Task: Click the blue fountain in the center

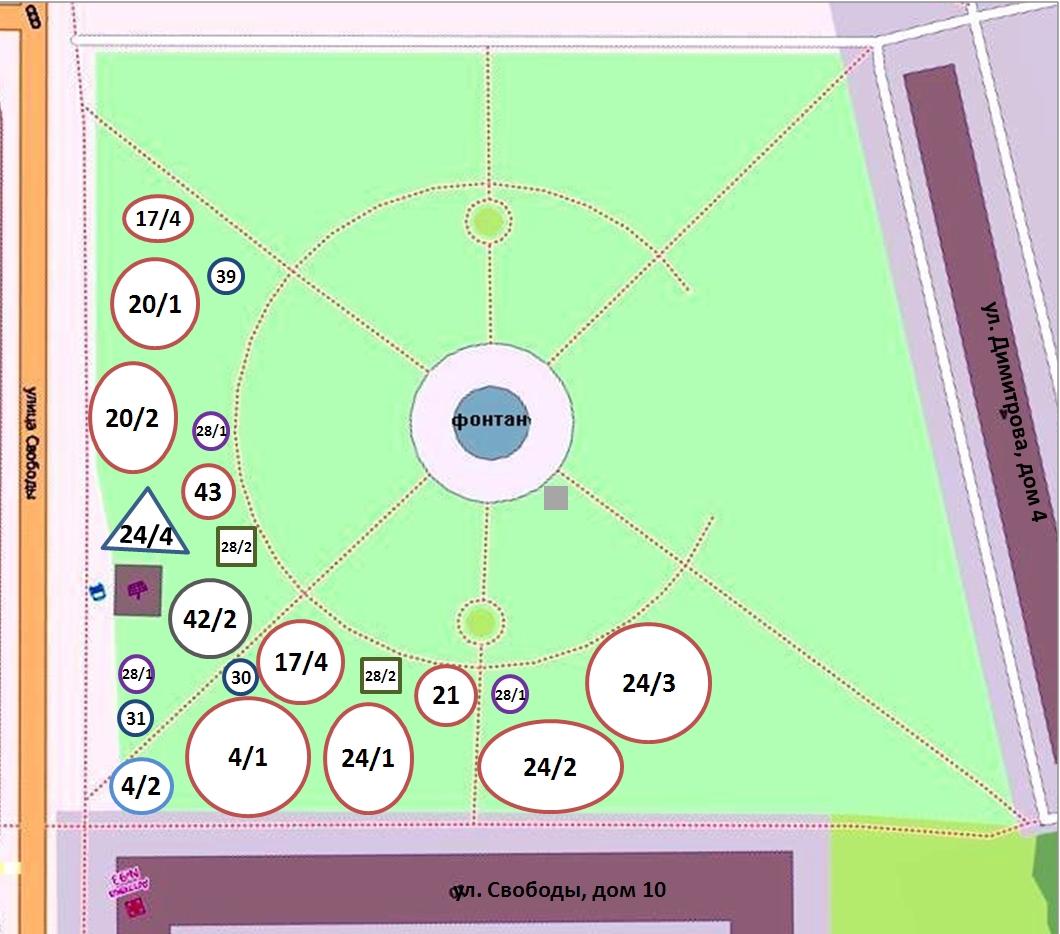Action: [x=491, y=422]
